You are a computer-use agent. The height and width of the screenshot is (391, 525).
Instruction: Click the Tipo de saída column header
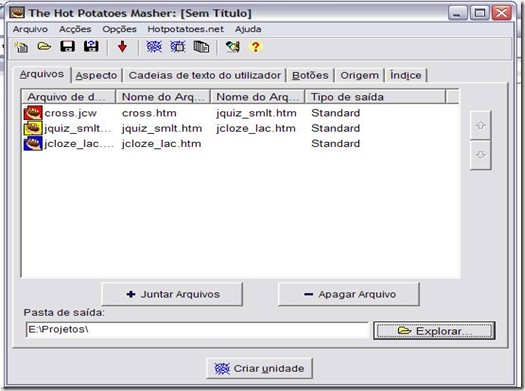pyautogui.click(x=375, y=97)
